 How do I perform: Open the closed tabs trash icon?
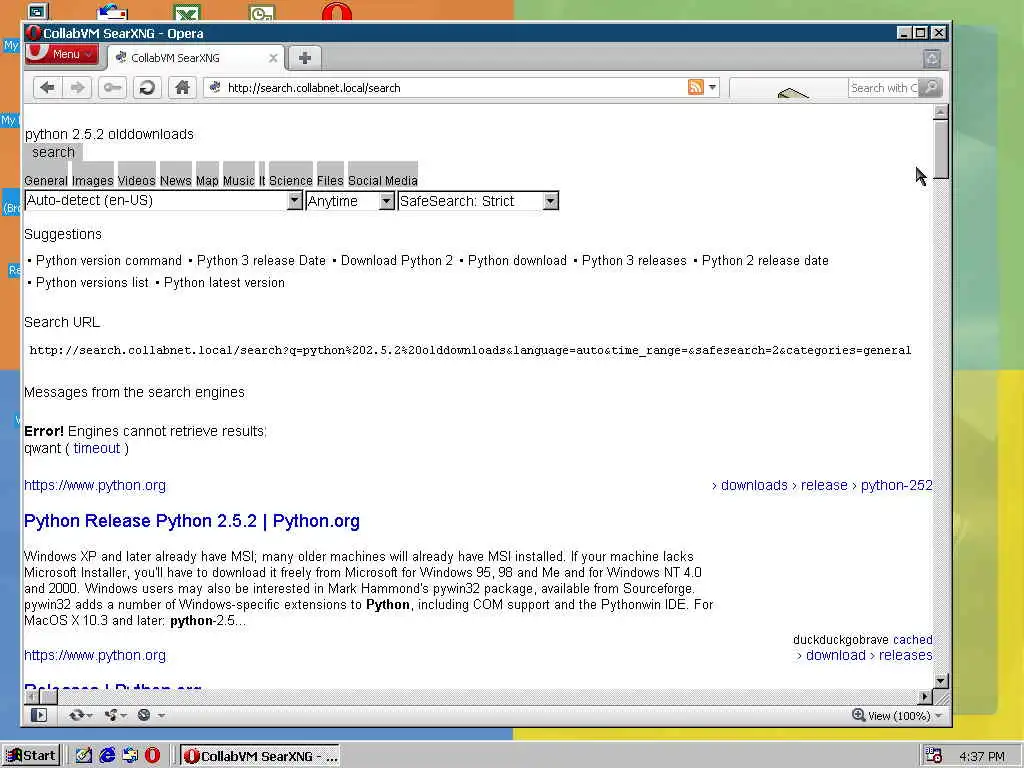point(932,58)
